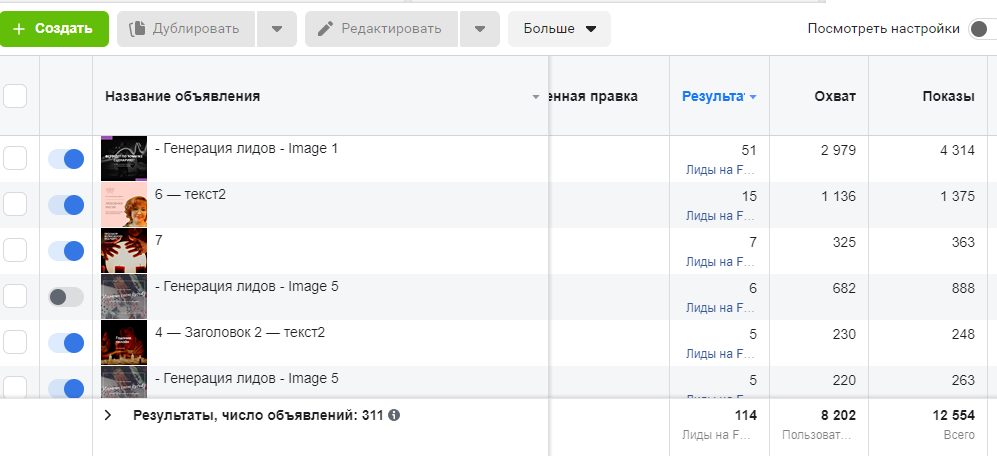Click the Редактировать button
The width and height of the screenshot is (997, 456).
pyautogui.click(x=382, y=29)
